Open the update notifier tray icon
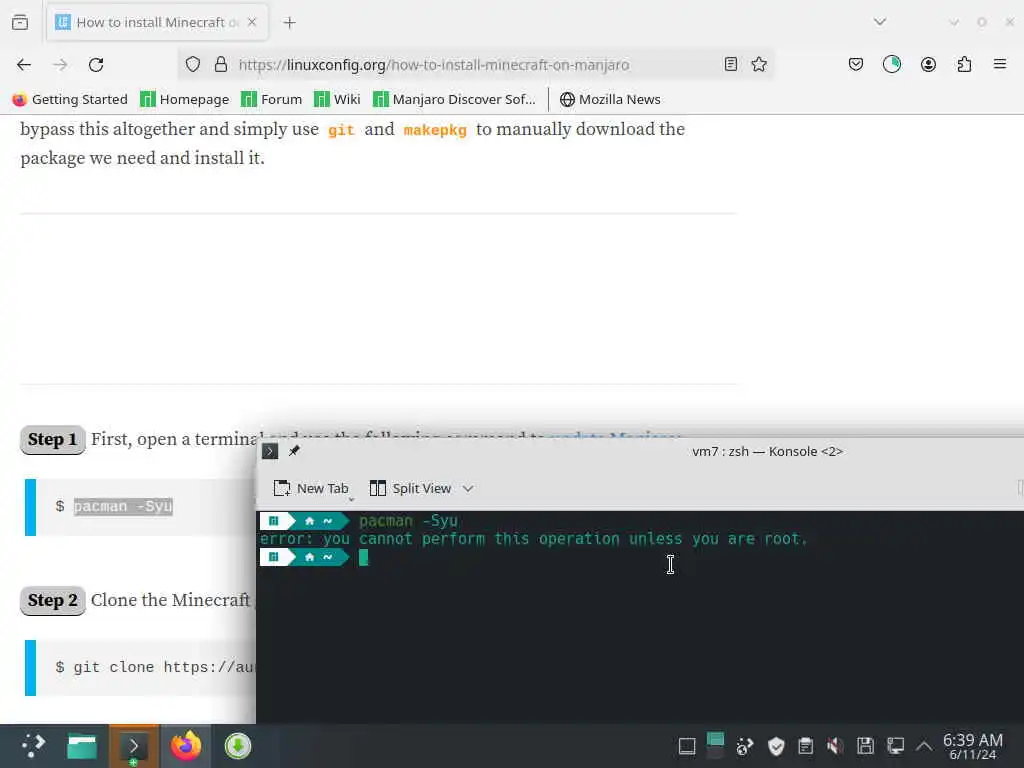Viewport: 1024px width, 768px height. 744,746
